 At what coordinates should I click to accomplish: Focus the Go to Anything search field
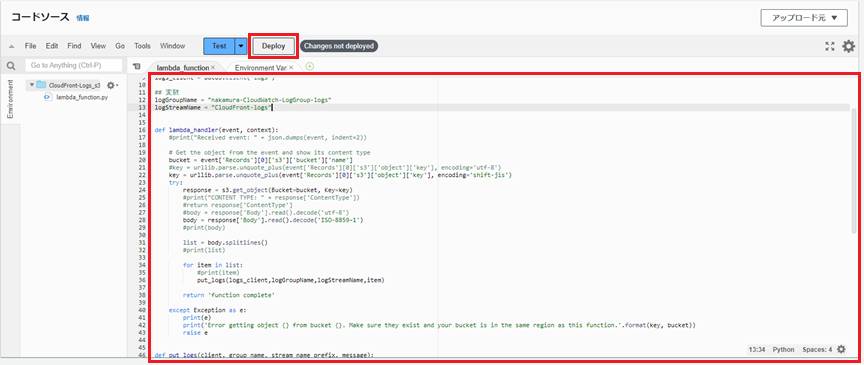[74, 66]
